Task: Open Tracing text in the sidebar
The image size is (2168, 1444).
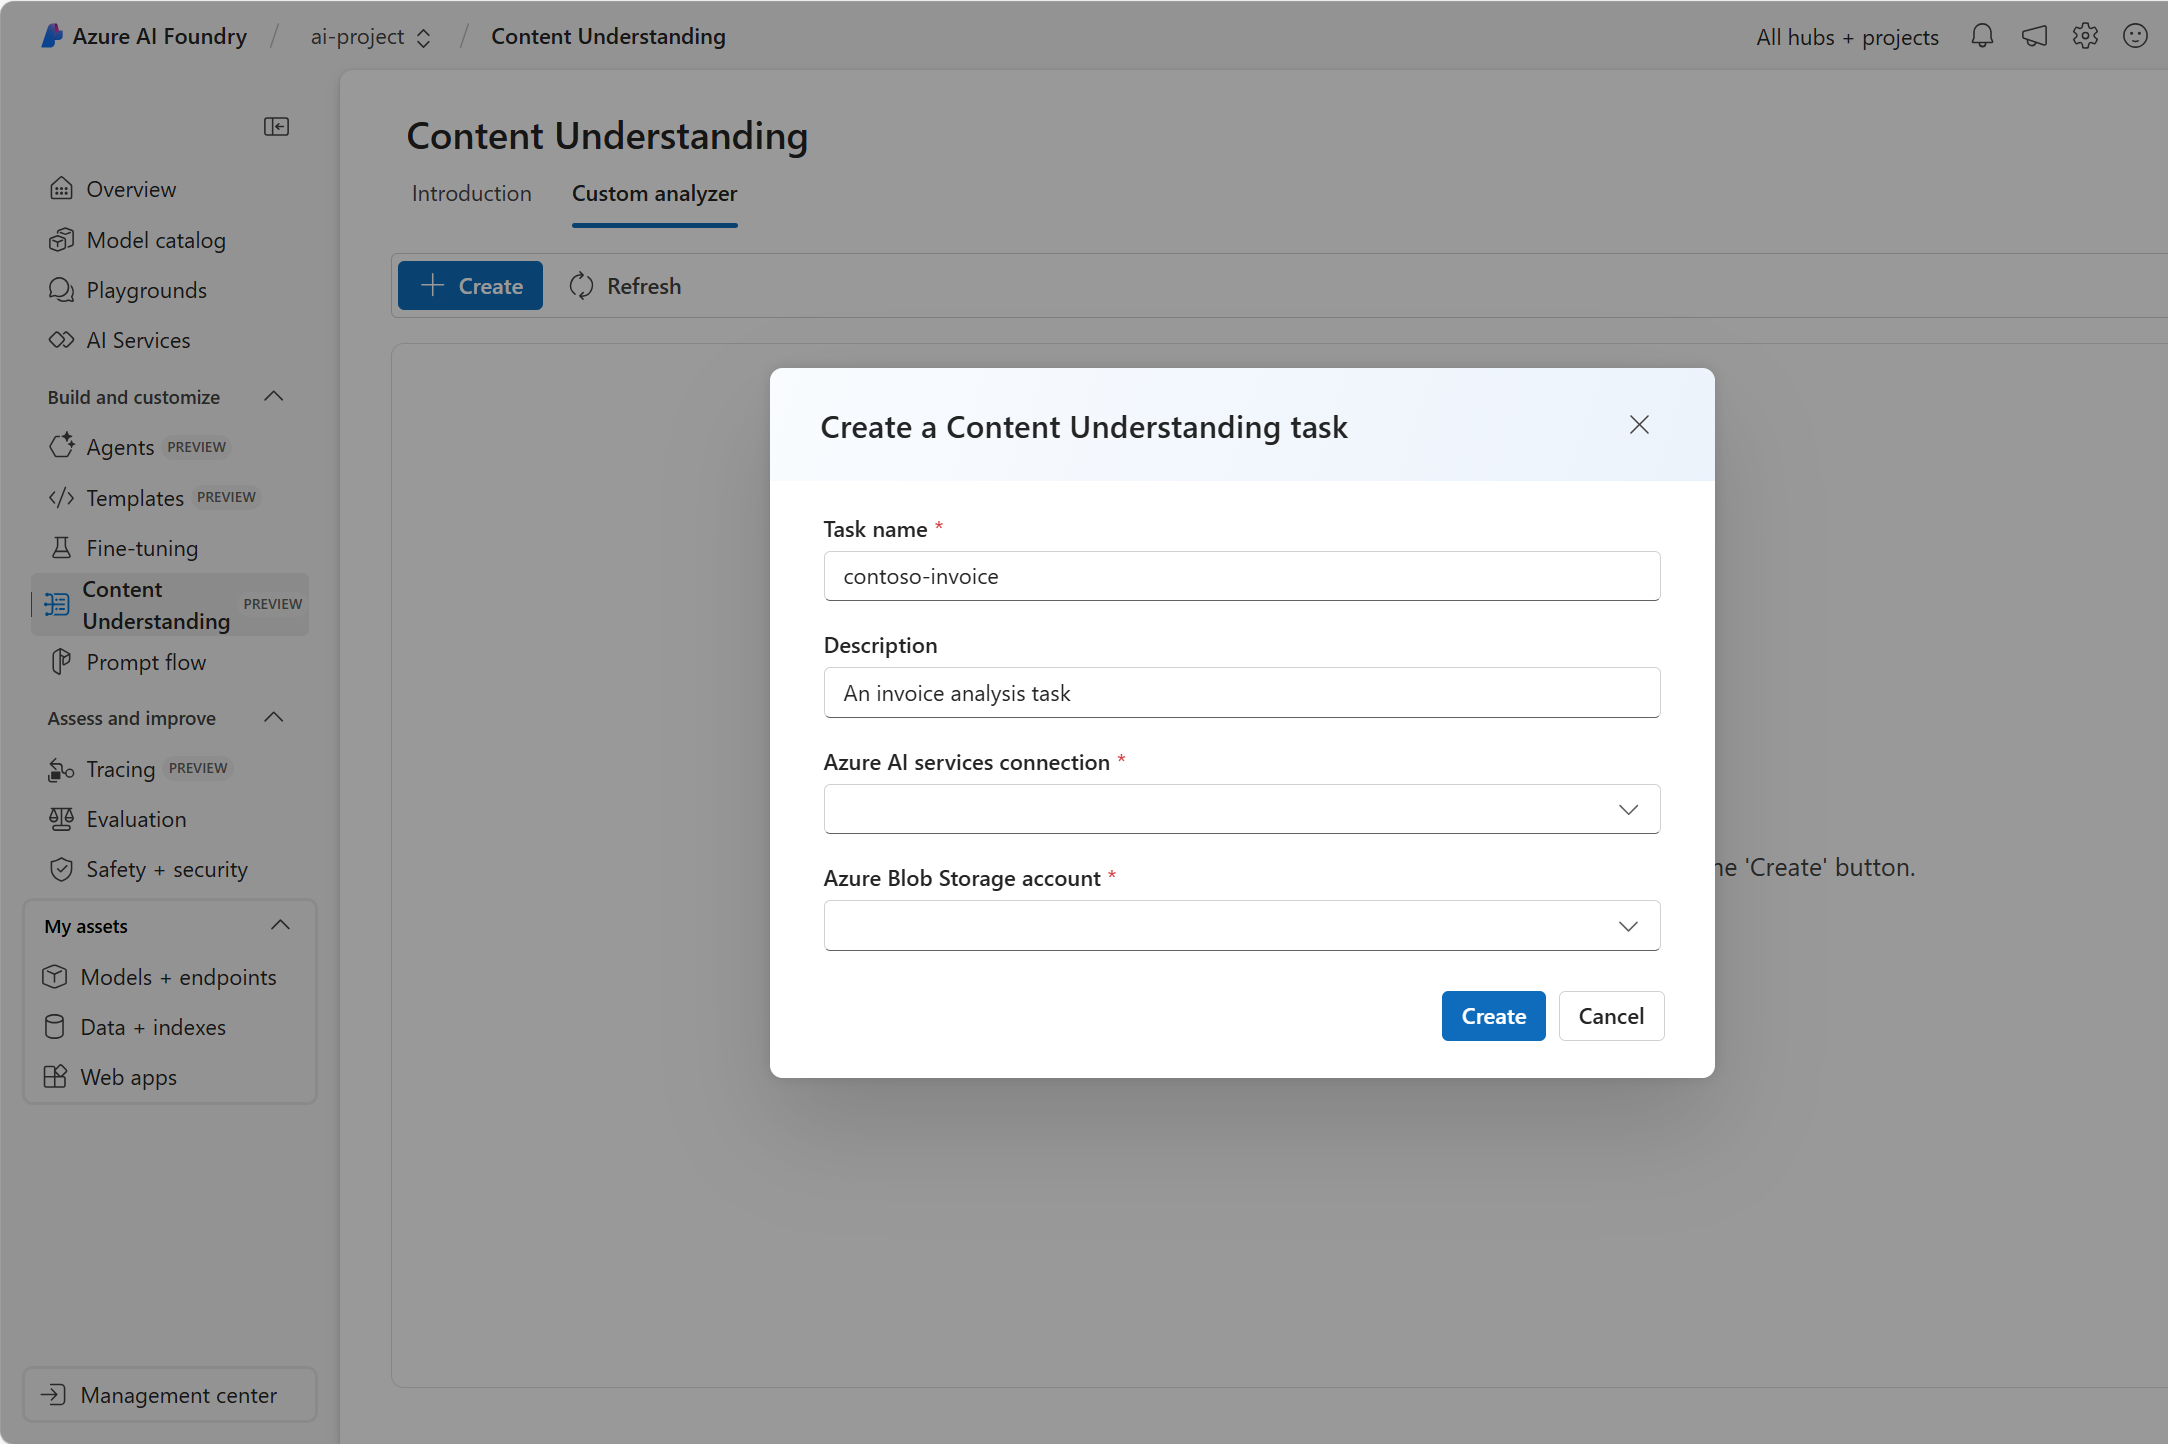Action: point(121,769)
